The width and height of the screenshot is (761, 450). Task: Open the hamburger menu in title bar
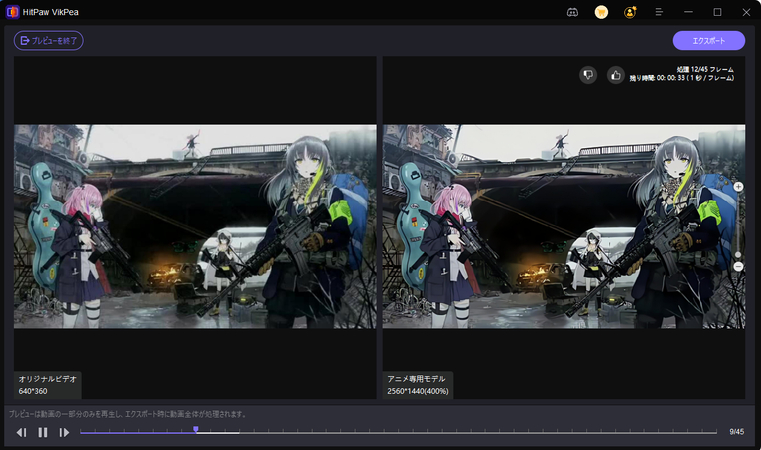(x=659, y=12)
